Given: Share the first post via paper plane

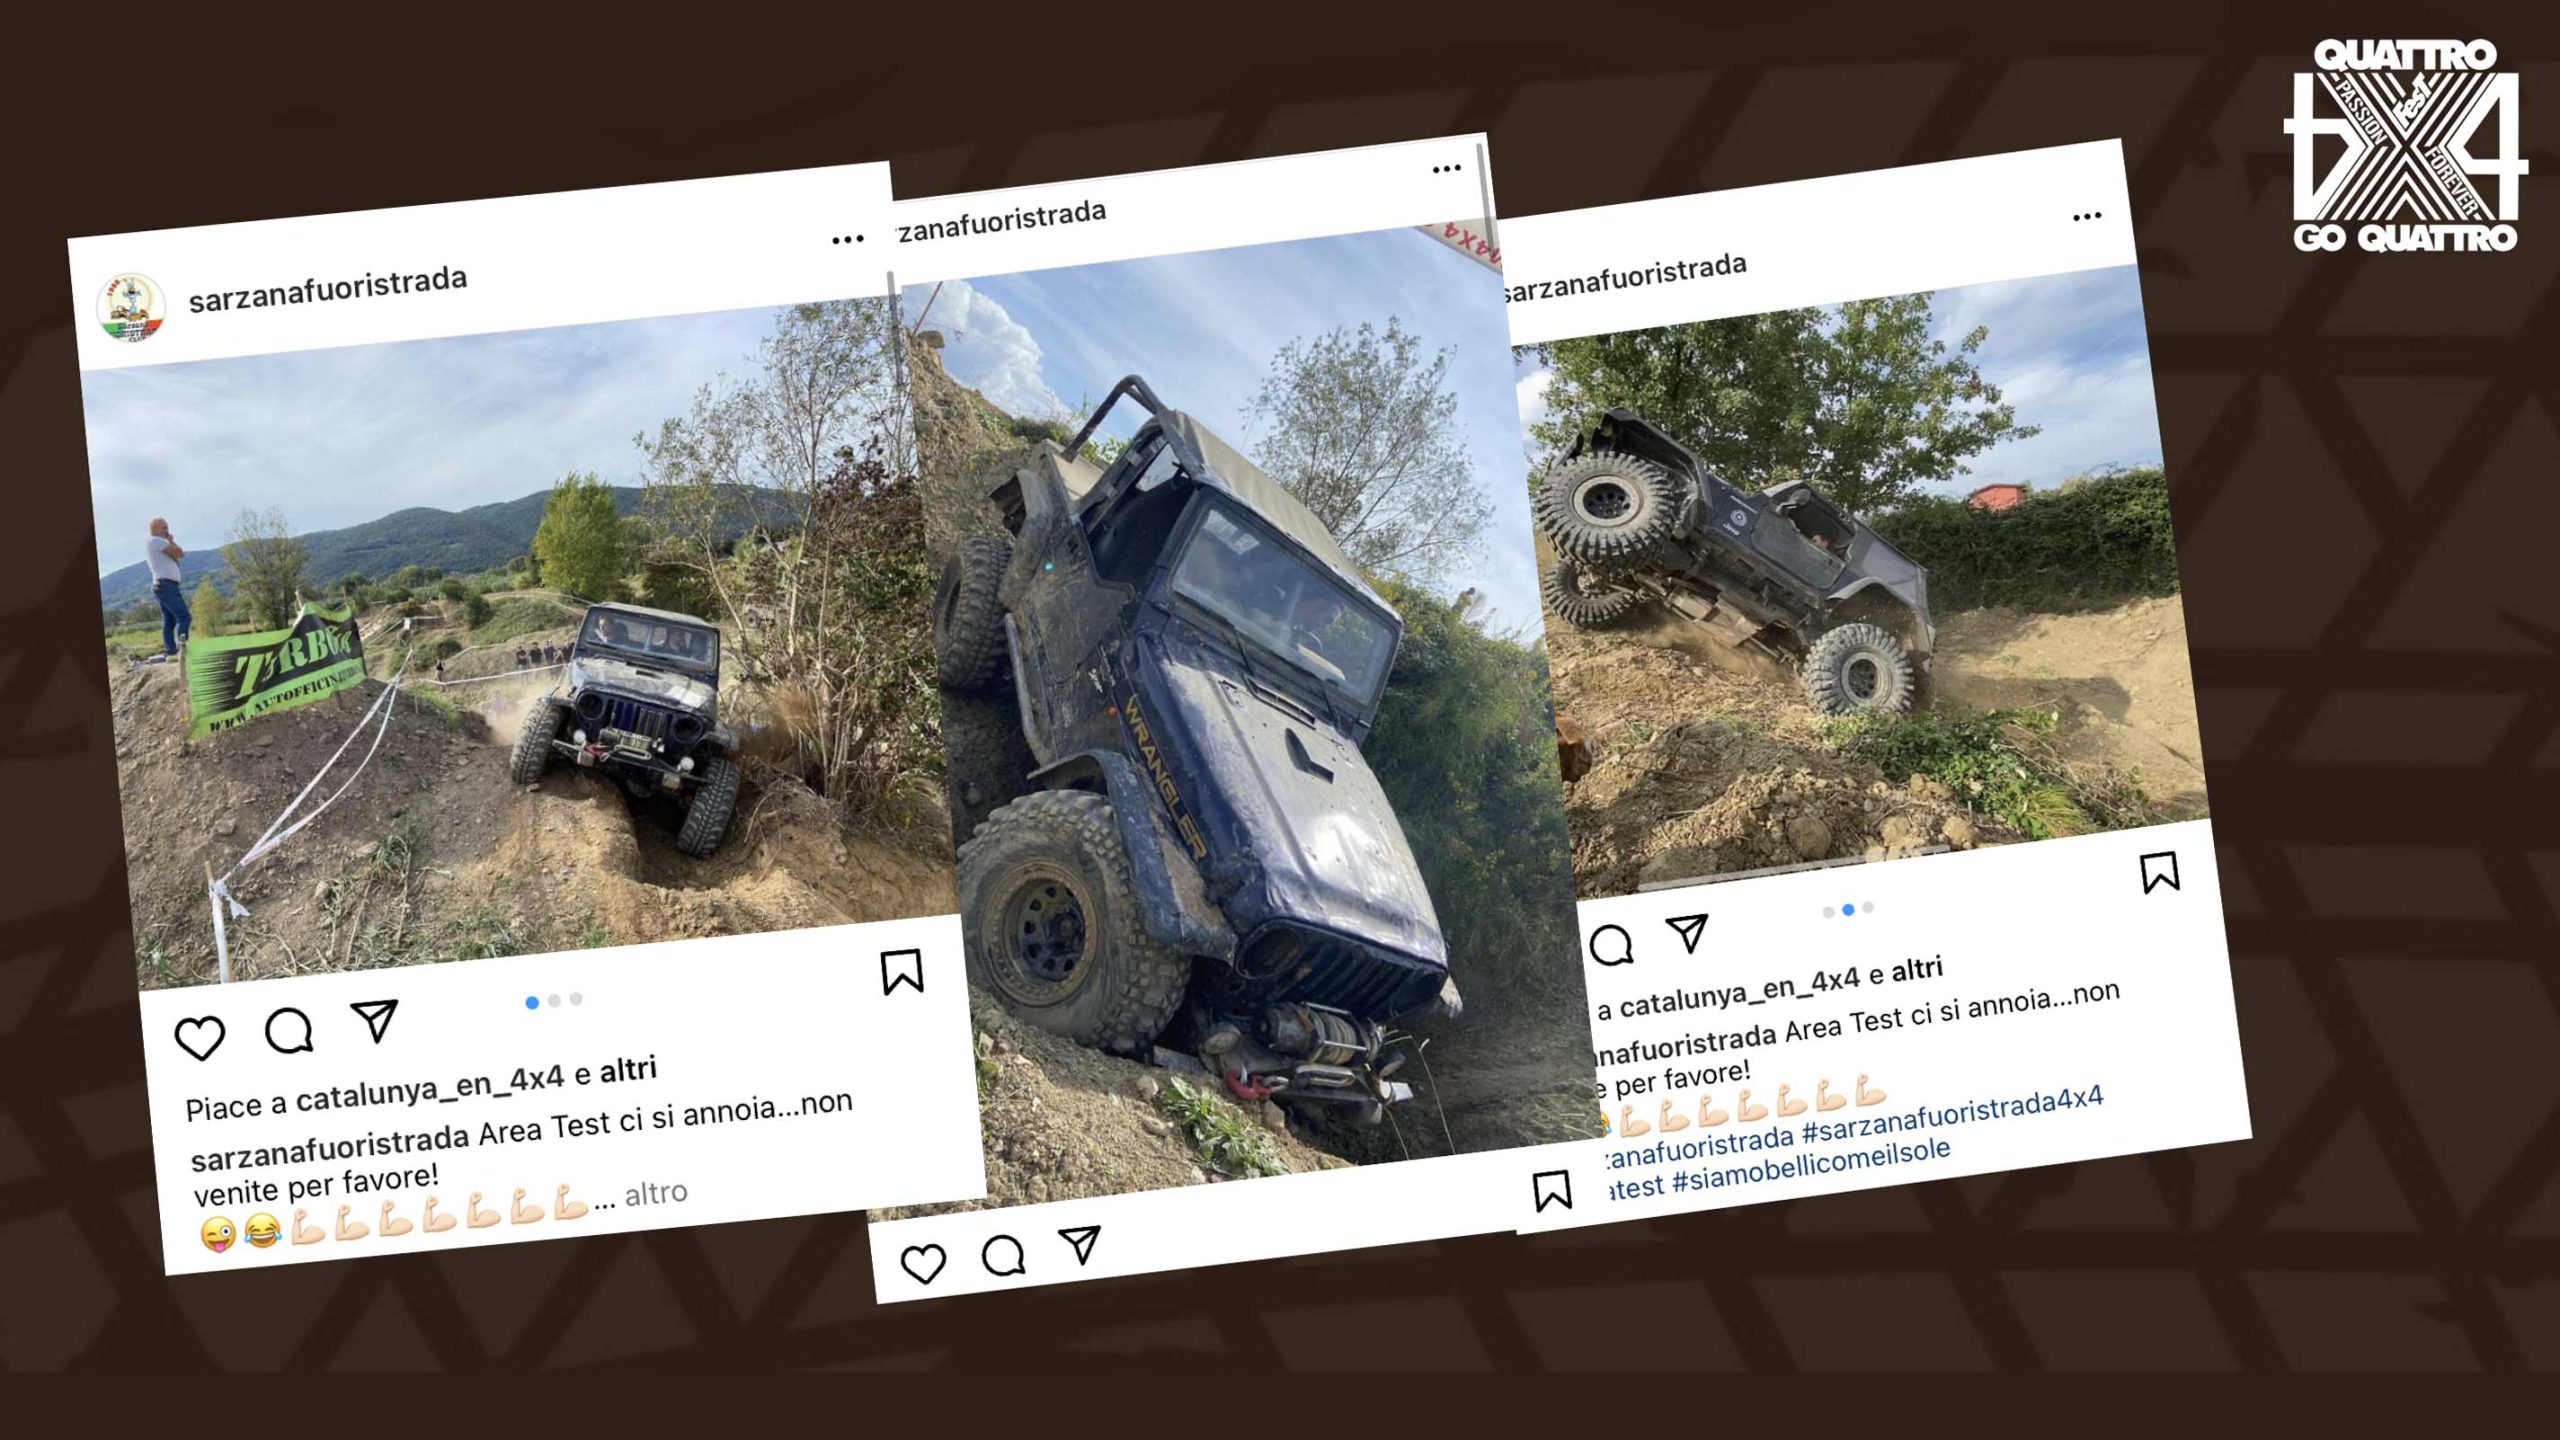Looking at the screenshot, I should click(x=375, y=1020).
